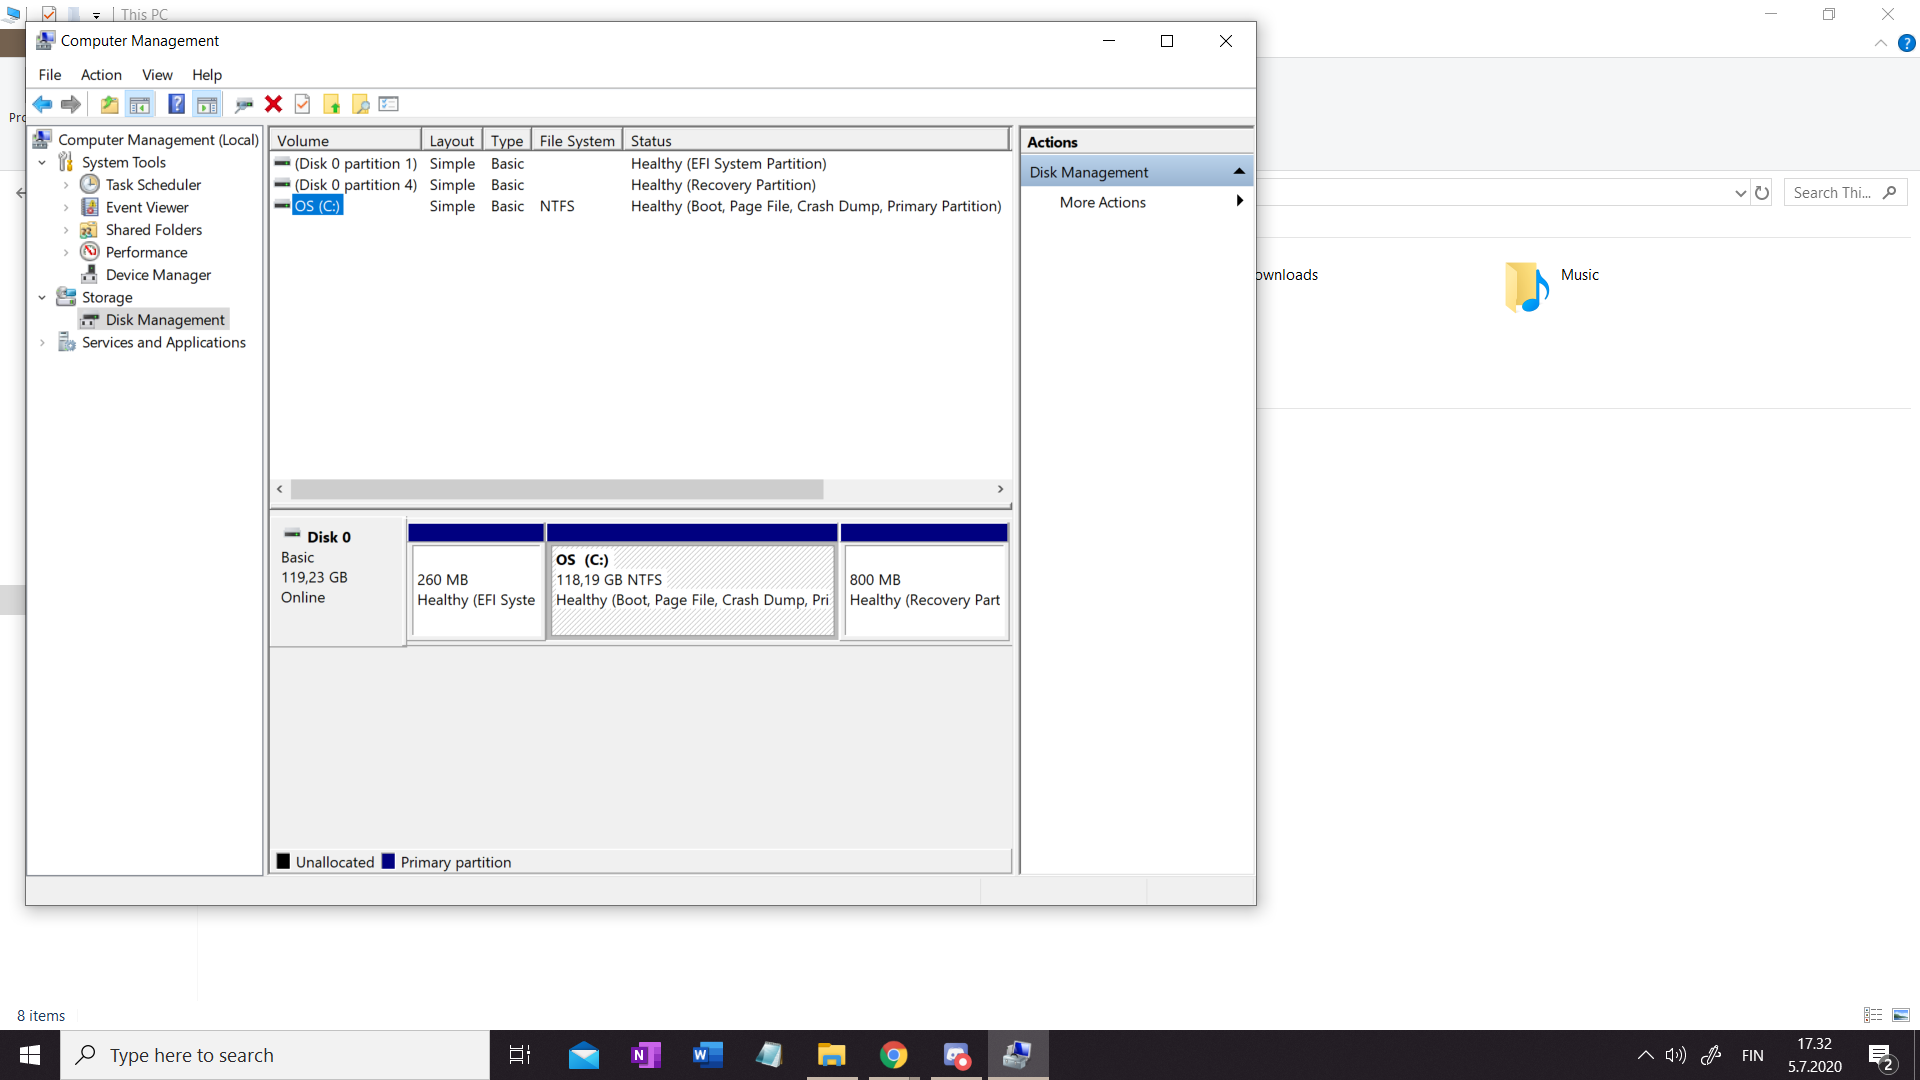The width and height of the screenshot is (1920, 1080).
Task: Click the disk connect toolbar icon
Action: [243, 104]
